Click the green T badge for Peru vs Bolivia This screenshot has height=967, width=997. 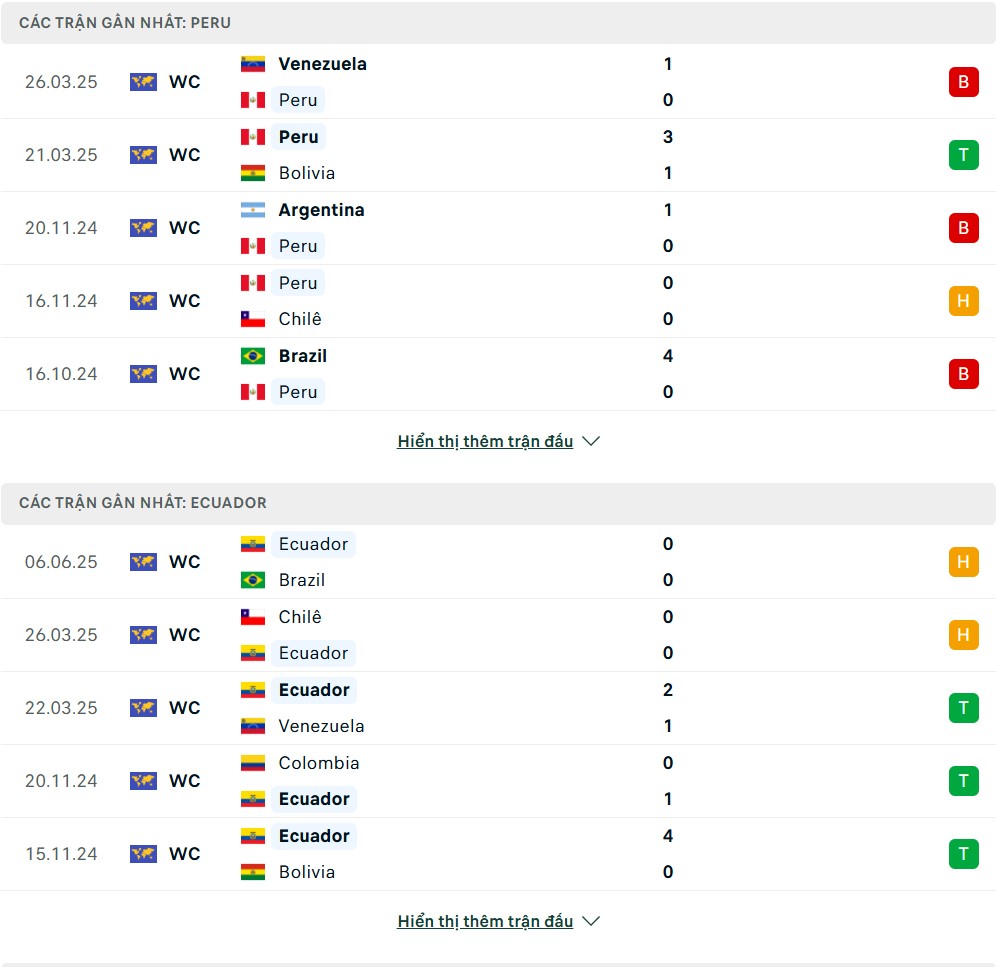[963, 155]
